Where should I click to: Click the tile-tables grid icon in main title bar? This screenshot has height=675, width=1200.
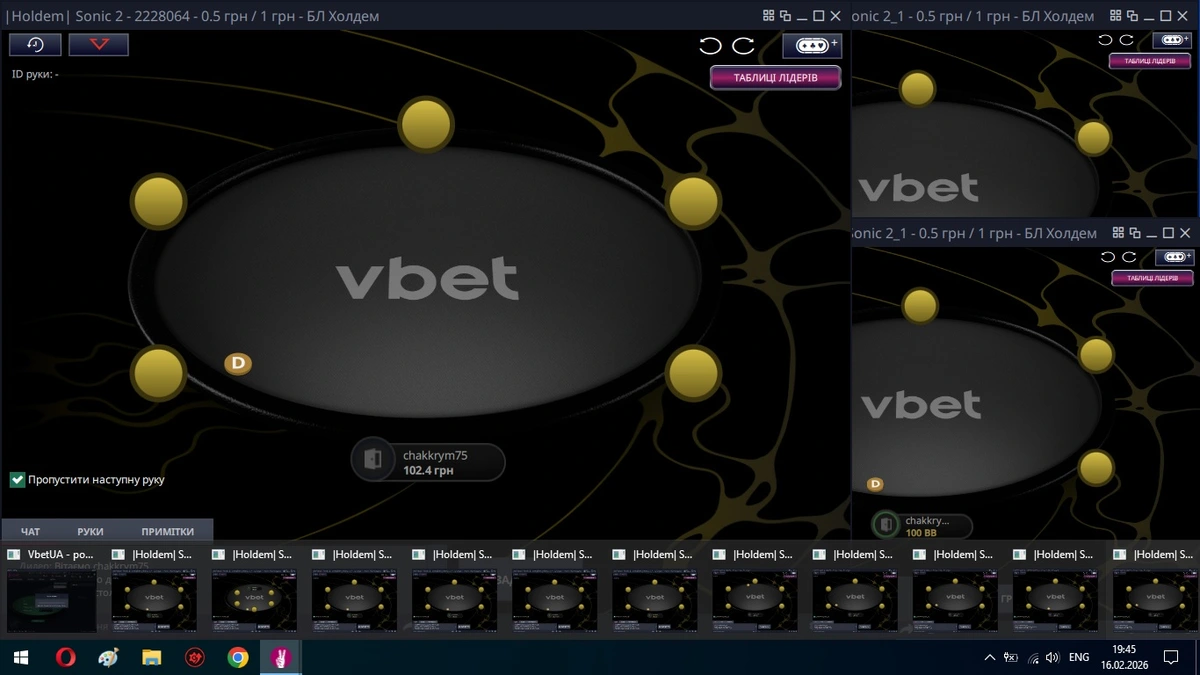pyautogui.click(x=769, y=16)
